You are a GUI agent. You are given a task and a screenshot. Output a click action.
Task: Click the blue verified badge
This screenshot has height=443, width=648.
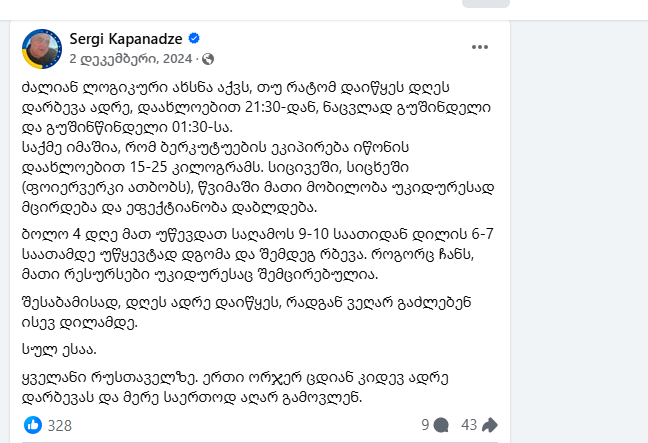click(x=194, y=38)
